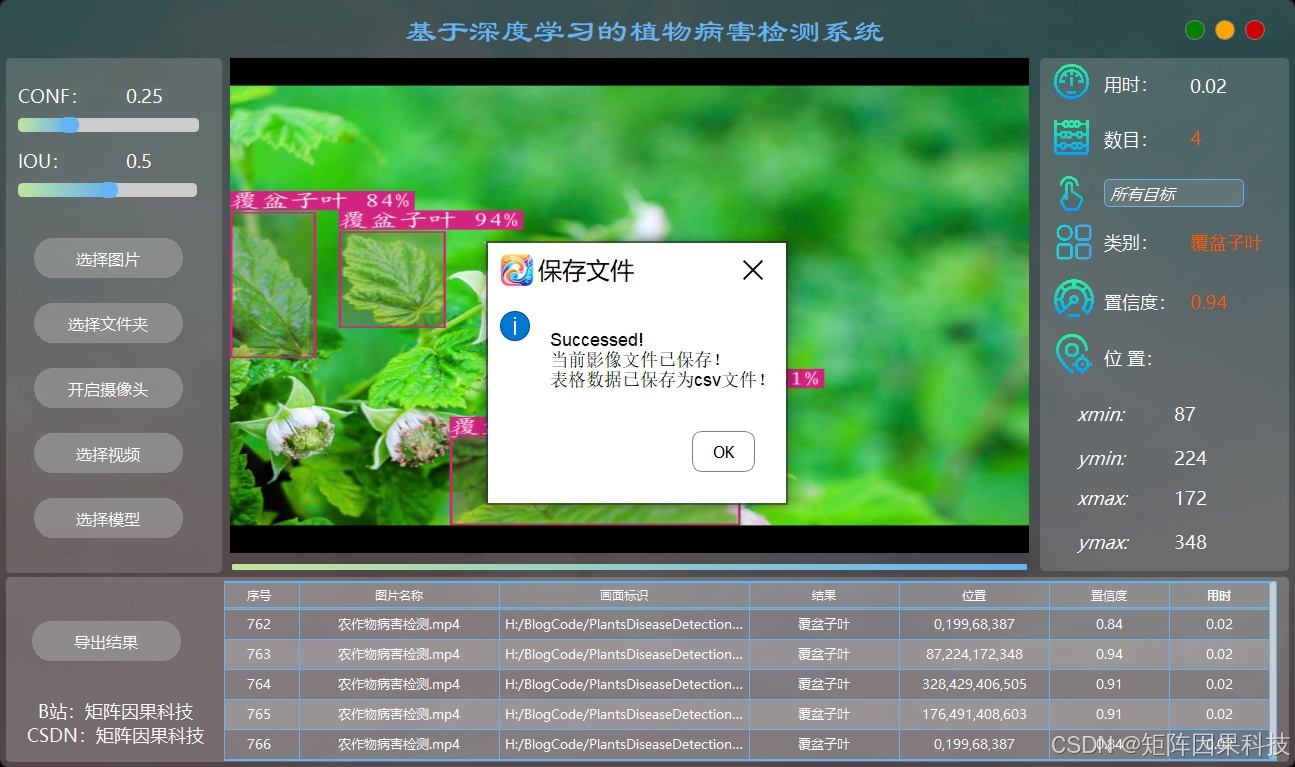Click the location pin icon beside 位置
Screen dimensions: 1295x767
[1073, 355]
